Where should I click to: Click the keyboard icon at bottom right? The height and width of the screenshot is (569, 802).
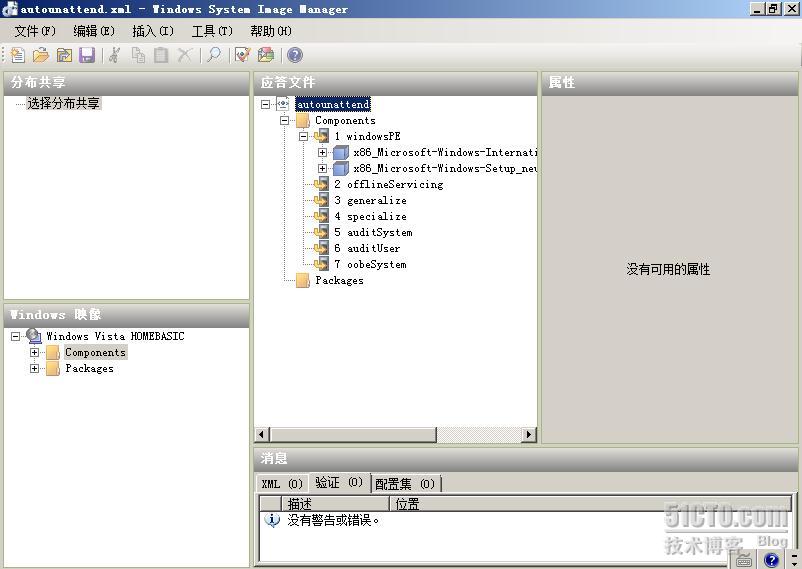(x=744, y=560)
